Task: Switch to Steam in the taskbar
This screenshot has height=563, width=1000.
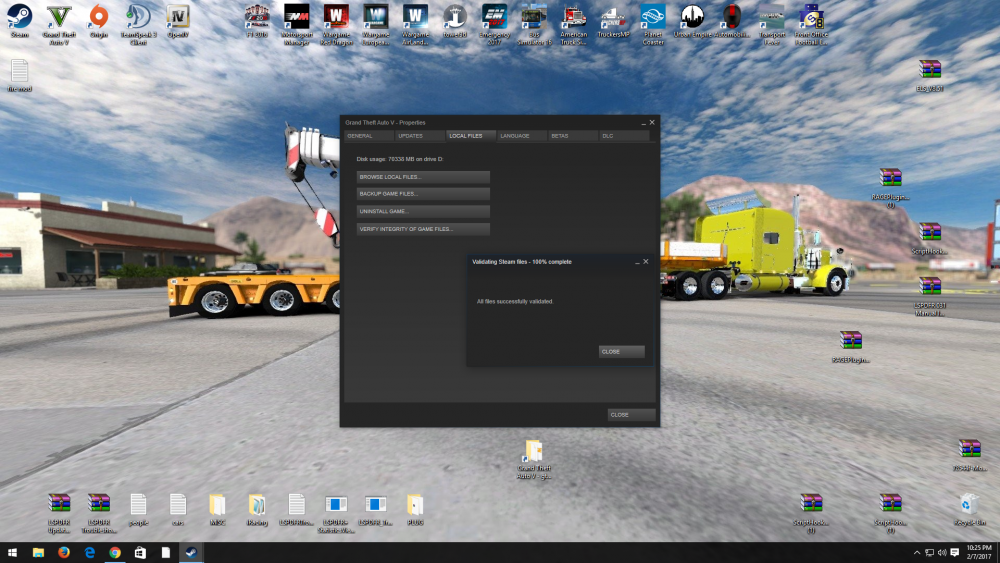Action: [191, 553]
